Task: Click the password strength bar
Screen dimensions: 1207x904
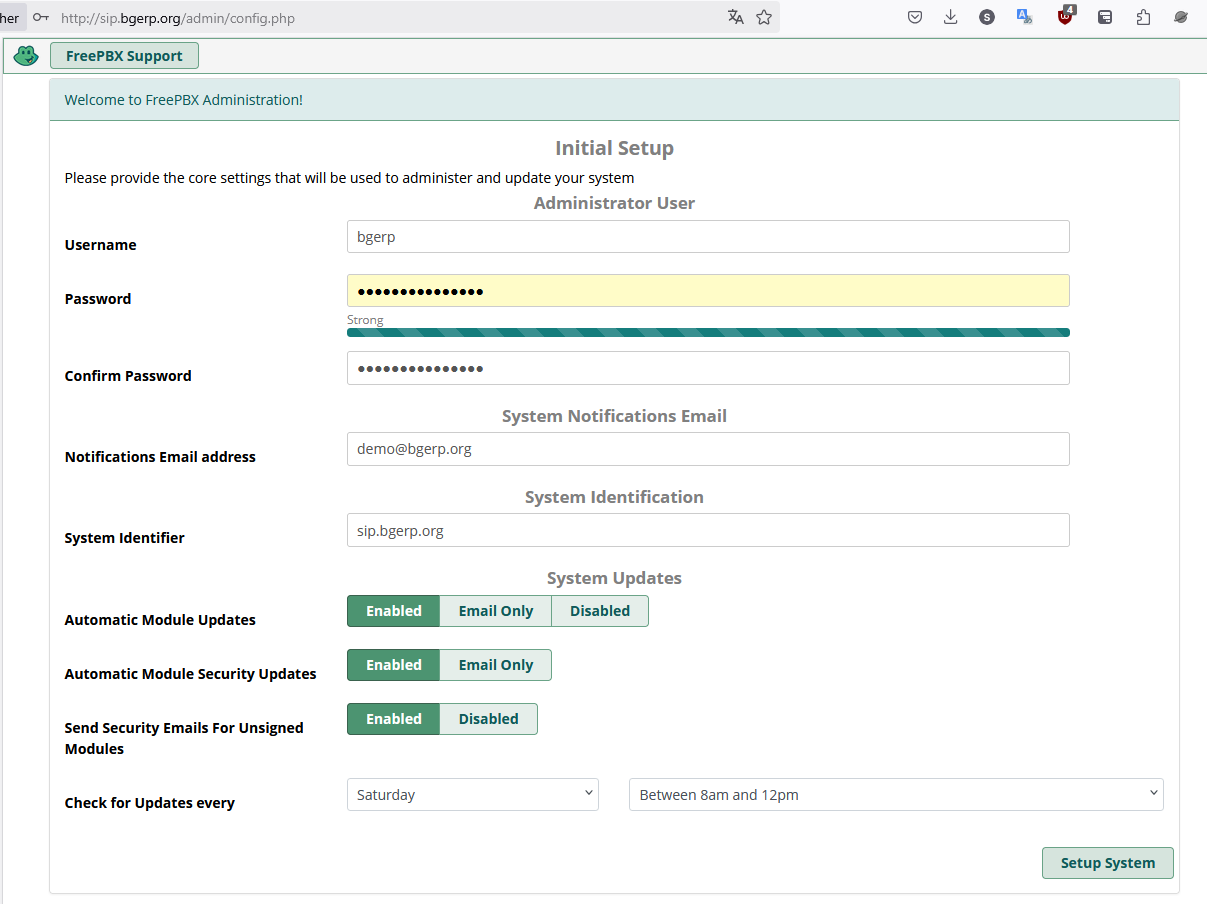Action: [x=708, y=333]
